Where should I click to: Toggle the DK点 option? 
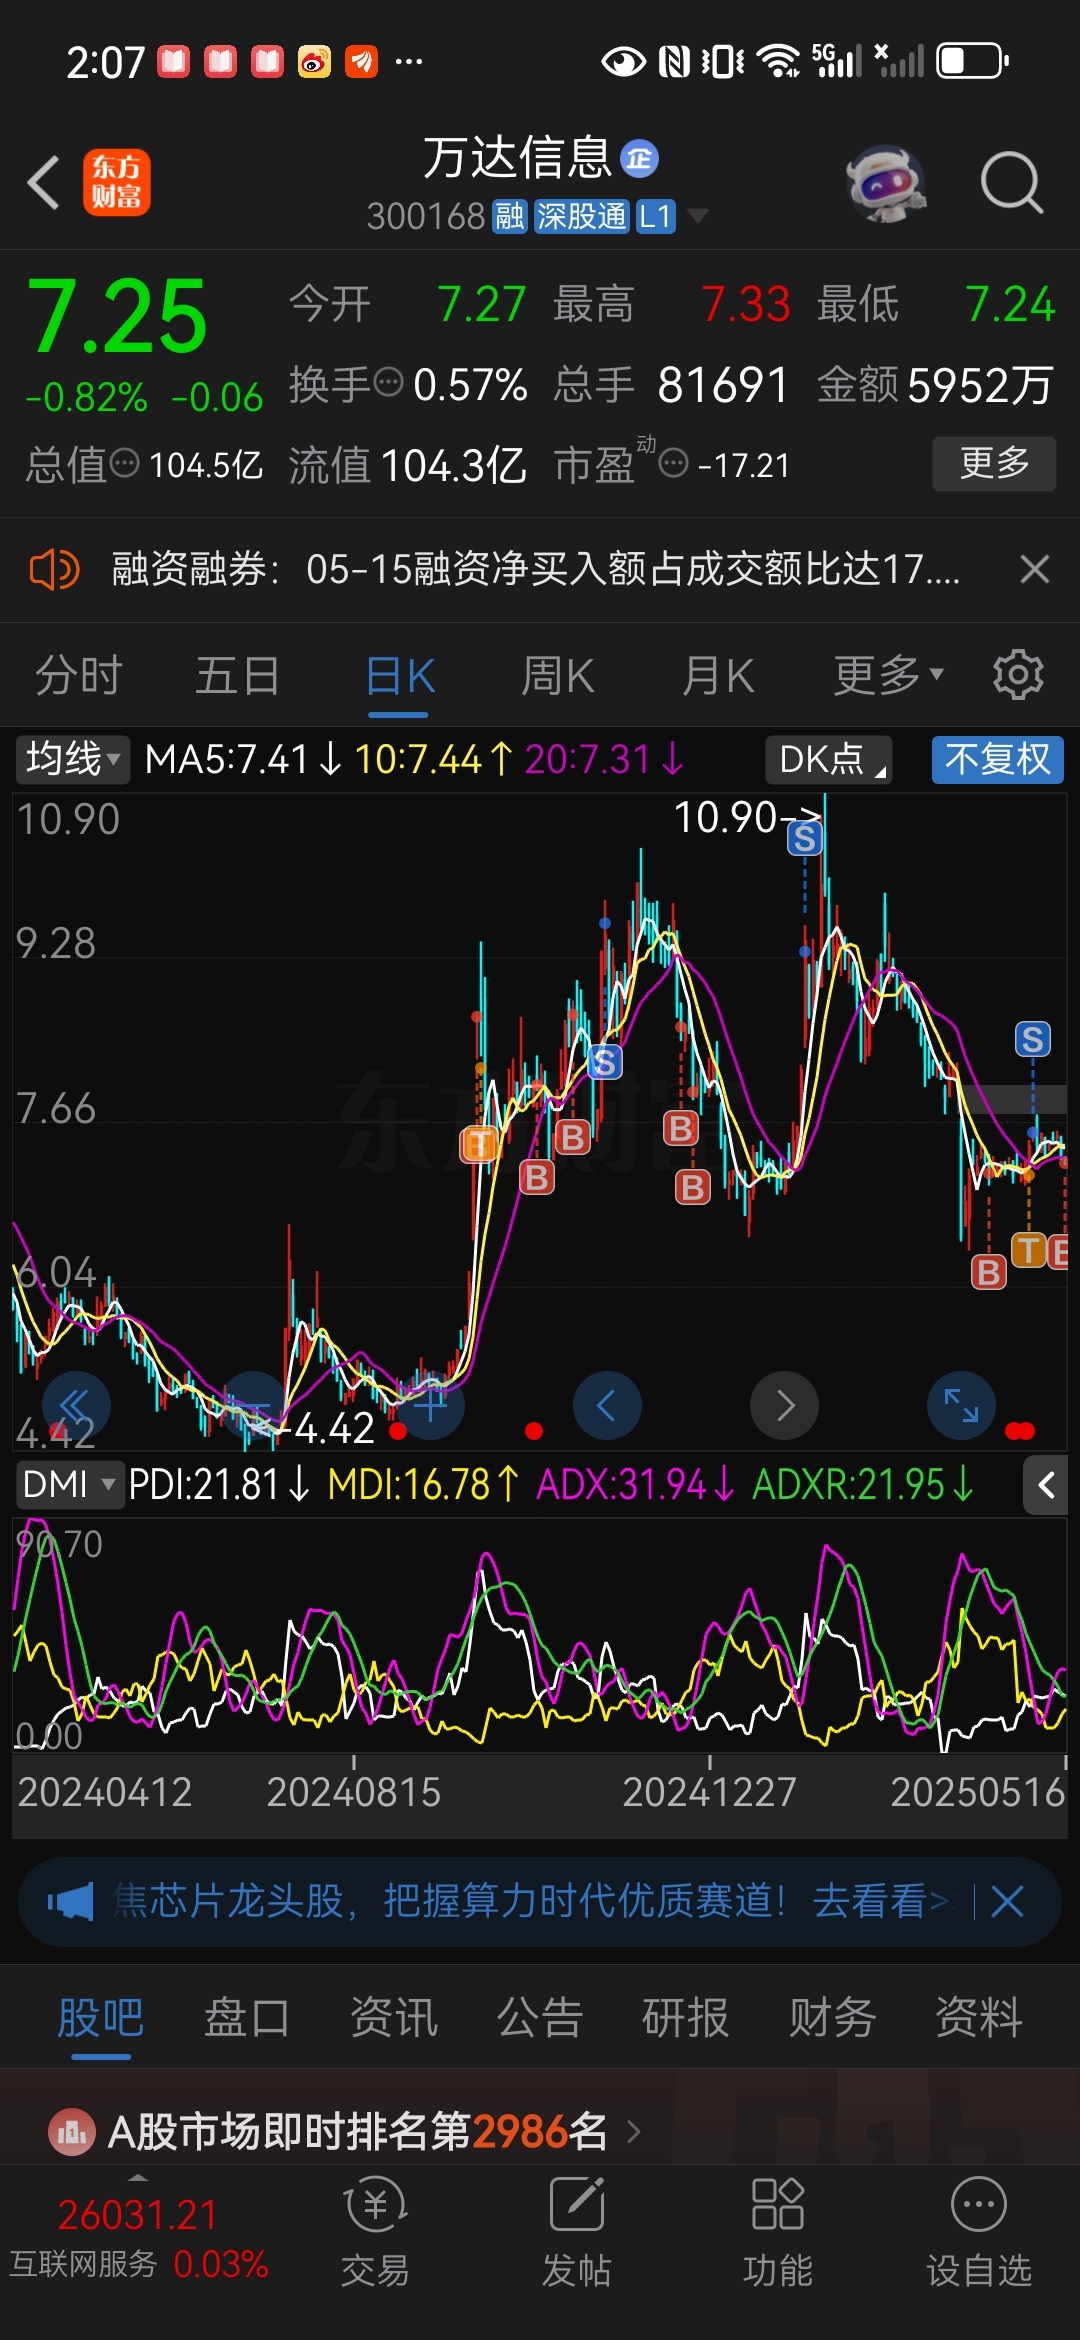pos(829,760)
